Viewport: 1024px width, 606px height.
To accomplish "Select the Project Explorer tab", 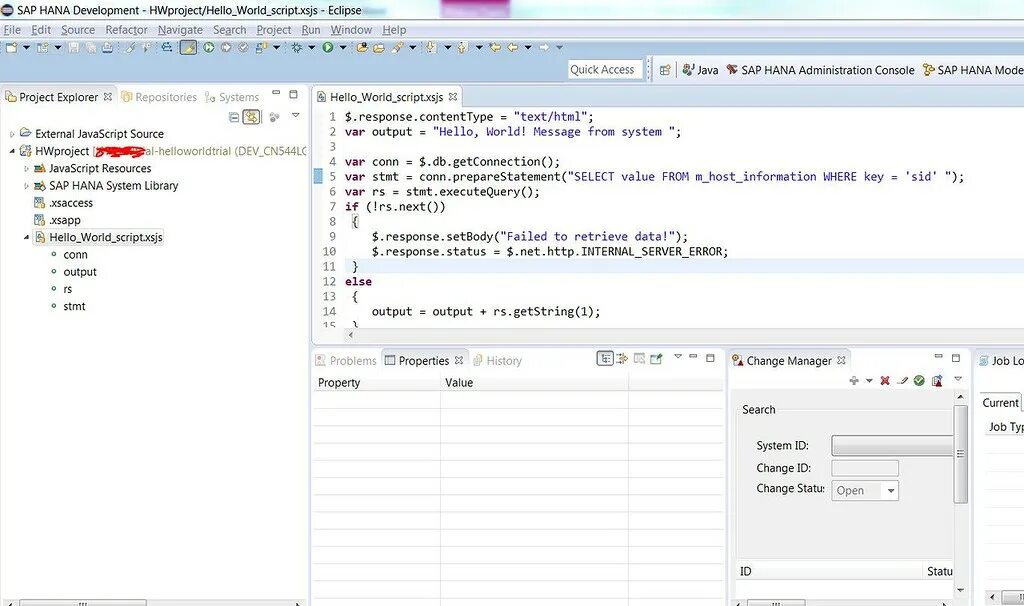I will [x=58, y=97].
